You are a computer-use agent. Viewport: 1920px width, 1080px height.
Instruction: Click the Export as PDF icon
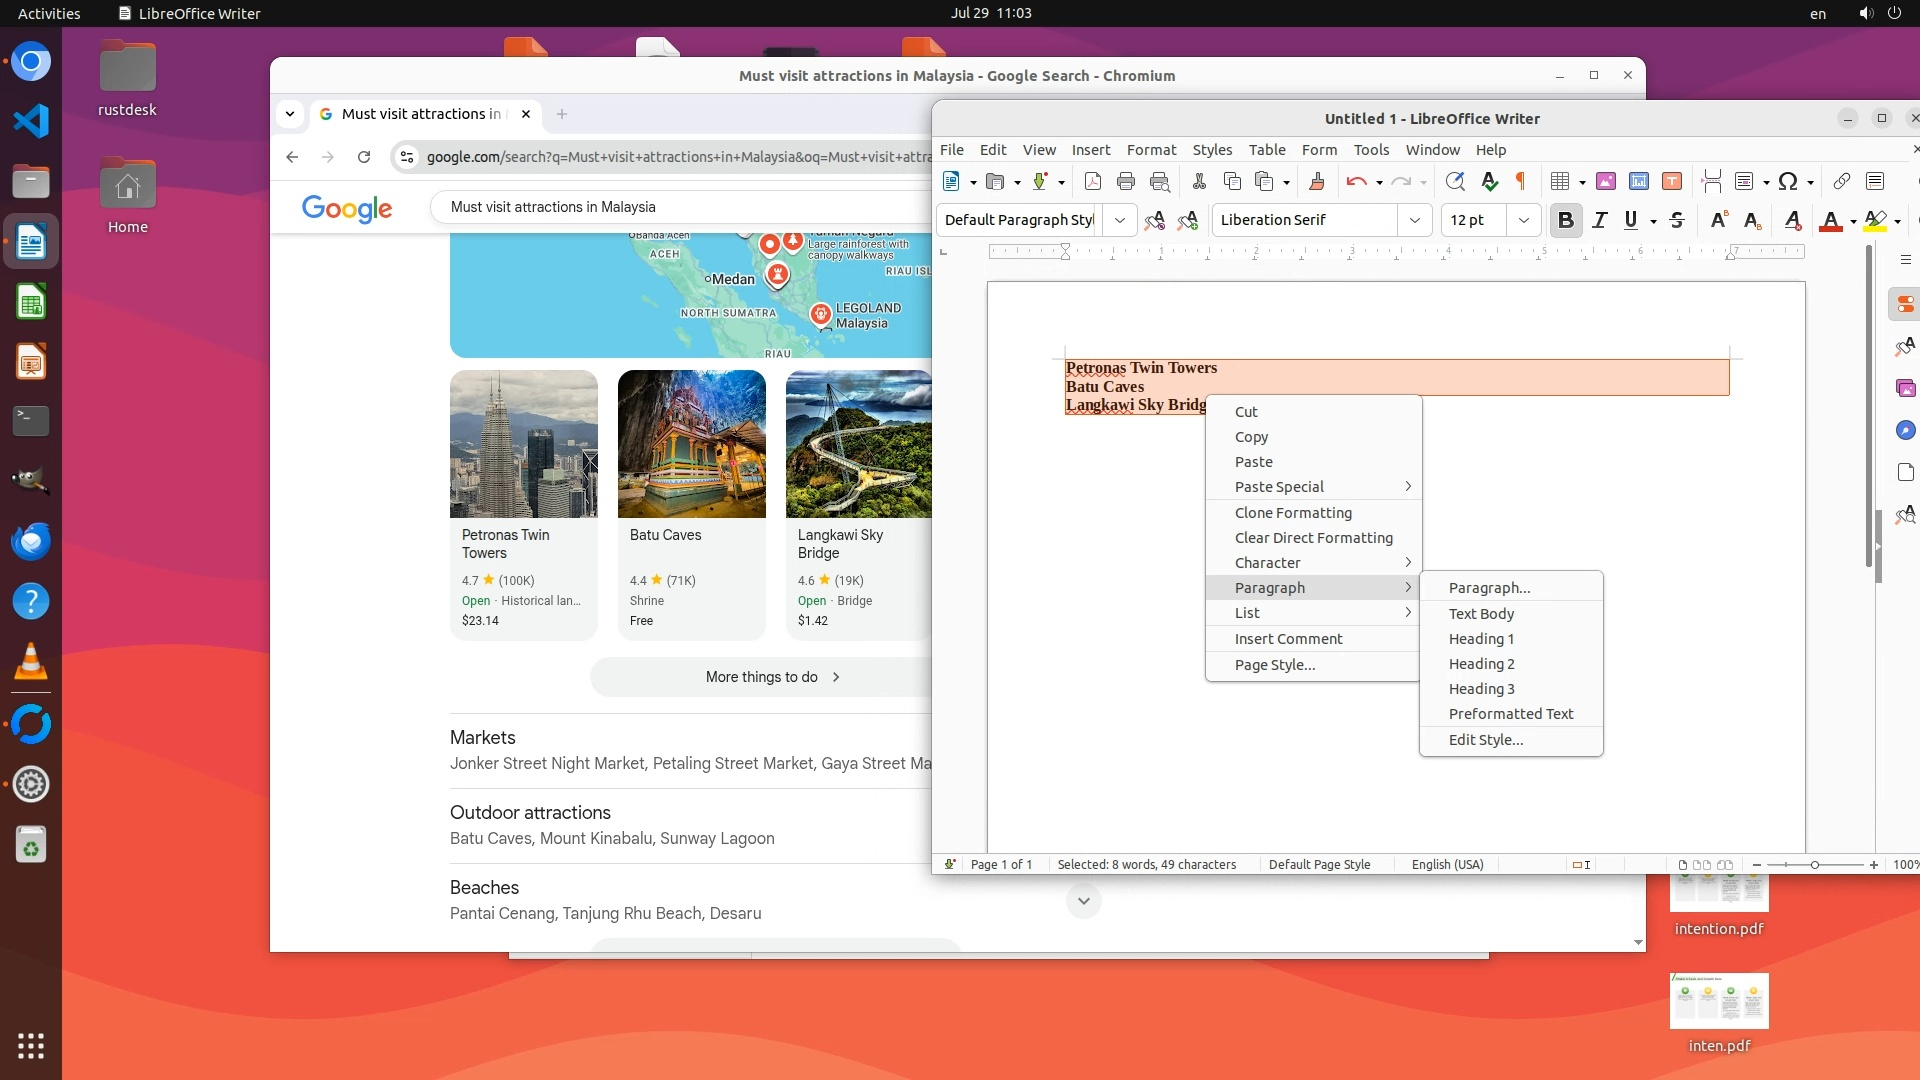(x=1092, y=181)
